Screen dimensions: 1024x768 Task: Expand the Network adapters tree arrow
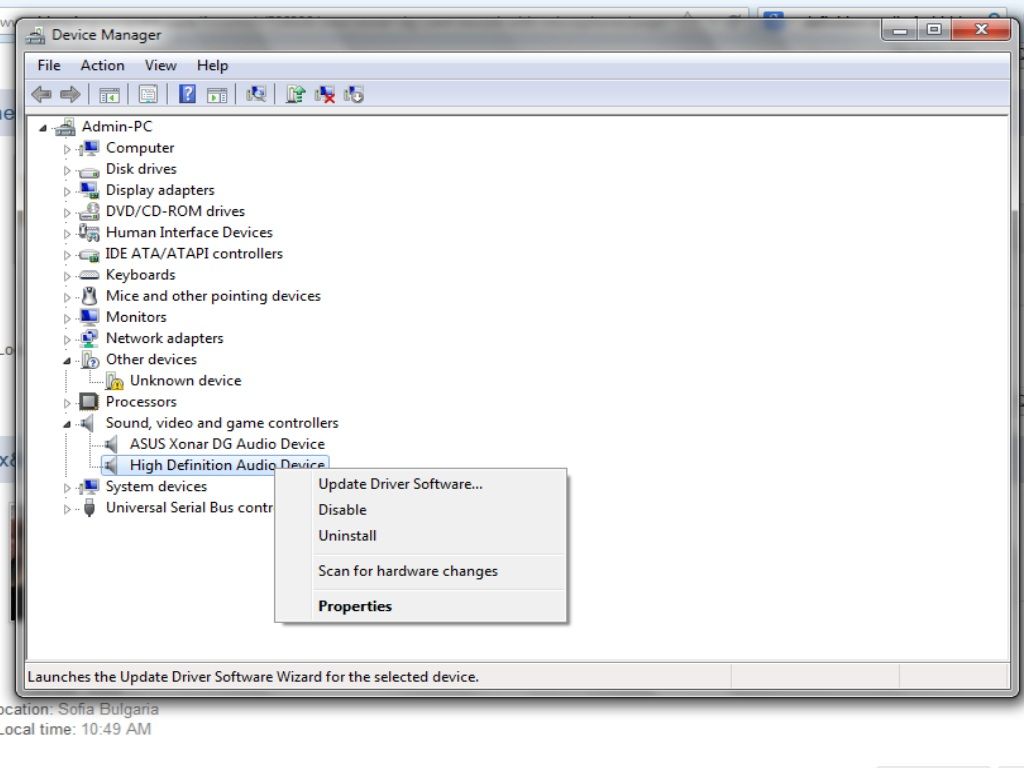click(x=68, y=339)
